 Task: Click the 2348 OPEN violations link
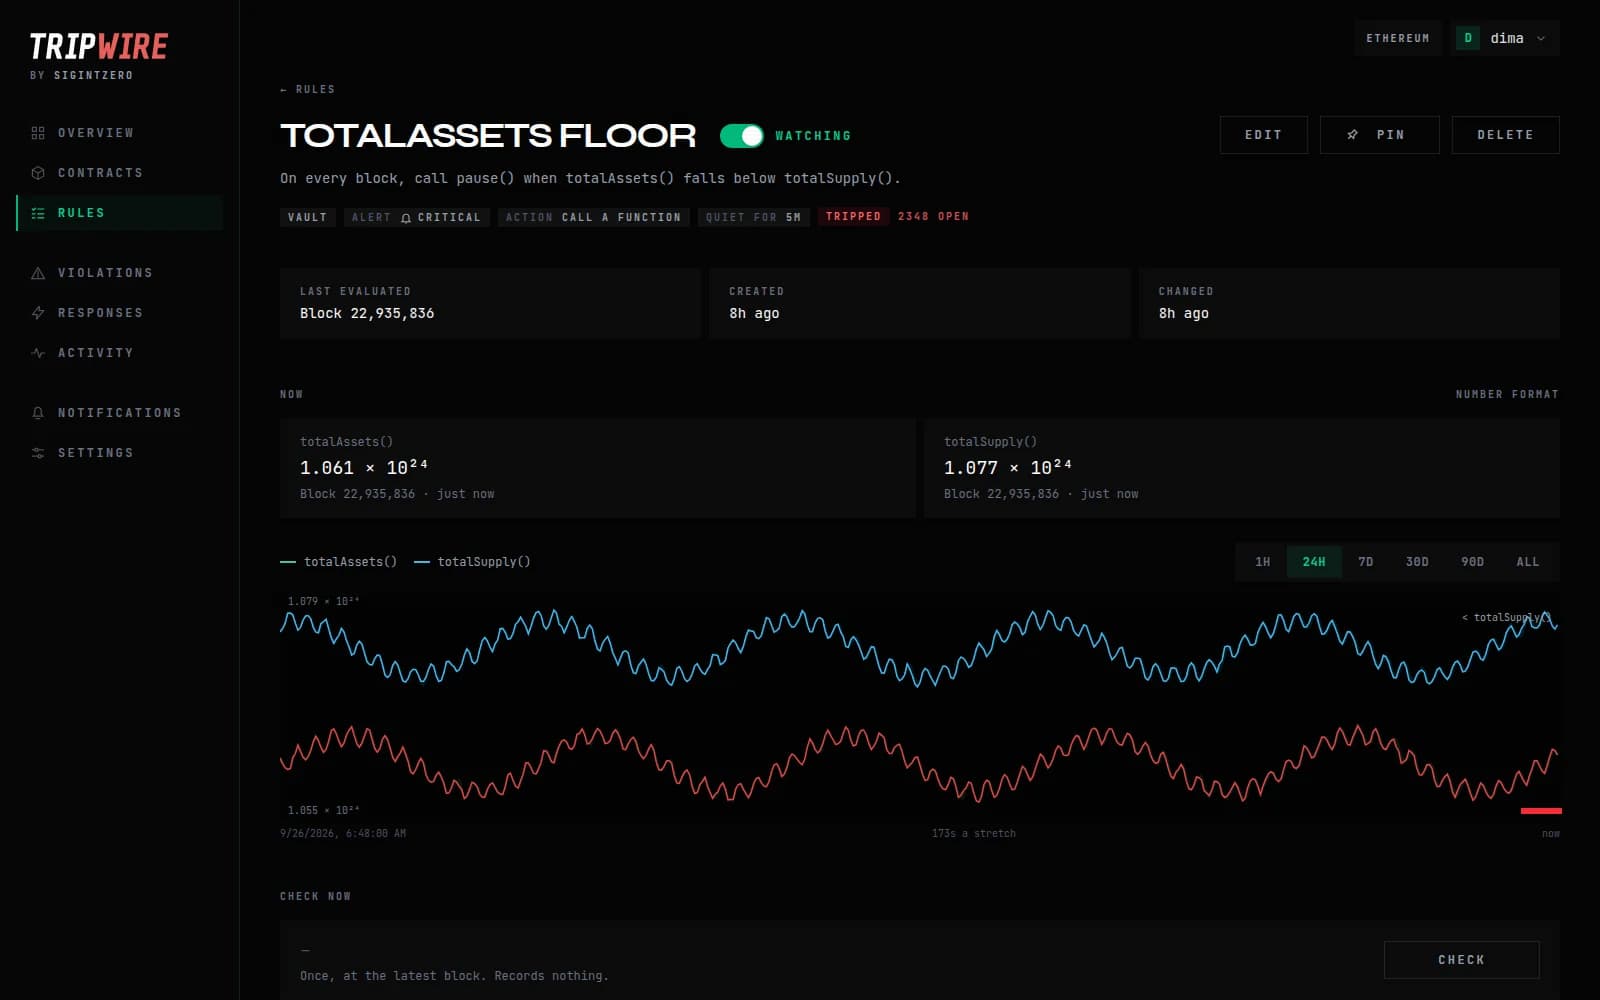(933, 217)
